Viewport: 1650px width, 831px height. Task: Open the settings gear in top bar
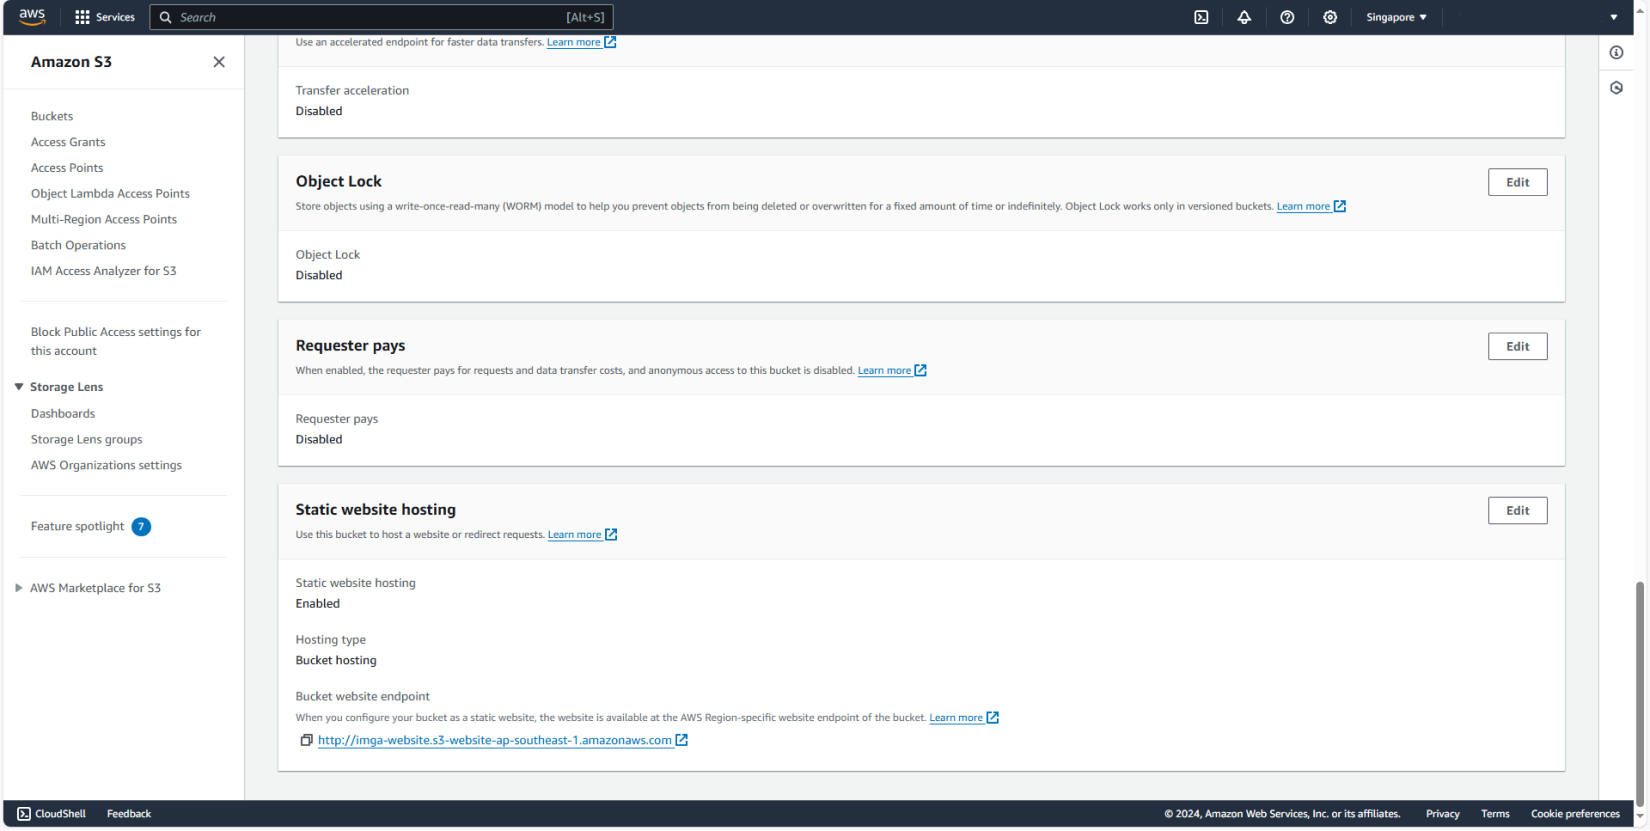pos(1330,17)
